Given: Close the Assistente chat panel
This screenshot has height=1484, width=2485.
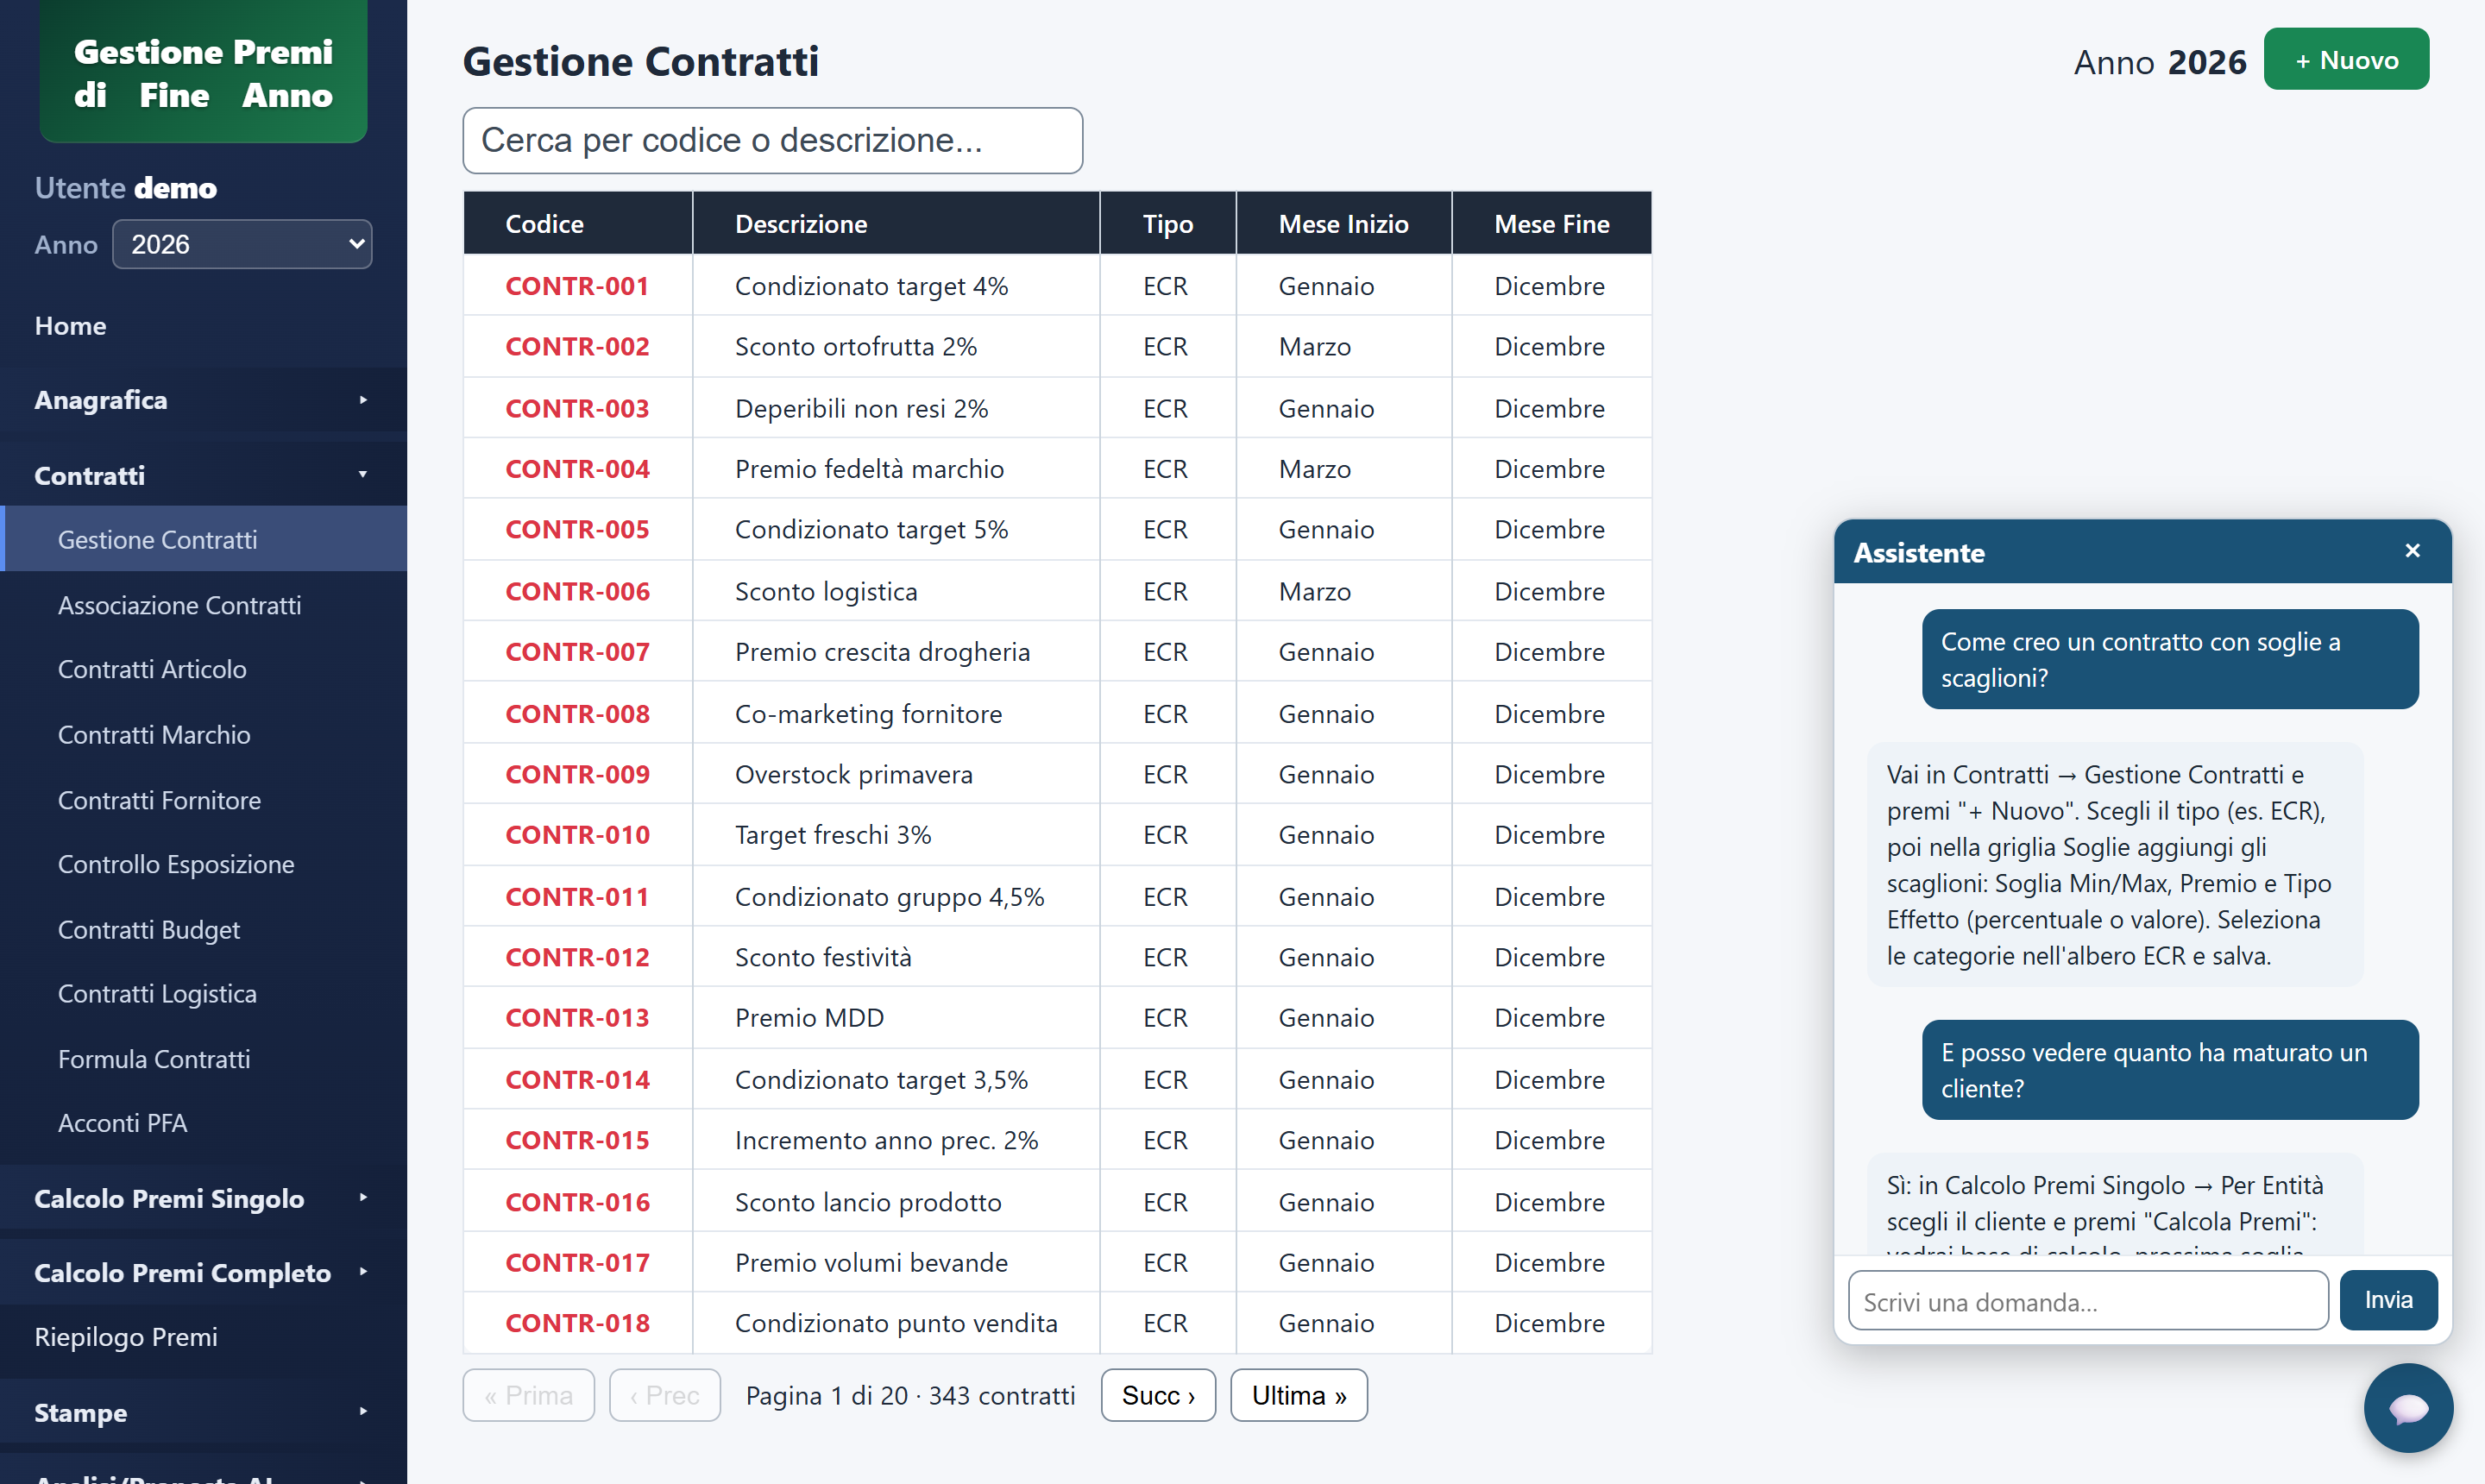Looking at the screenshot, I should [2412, 551].
